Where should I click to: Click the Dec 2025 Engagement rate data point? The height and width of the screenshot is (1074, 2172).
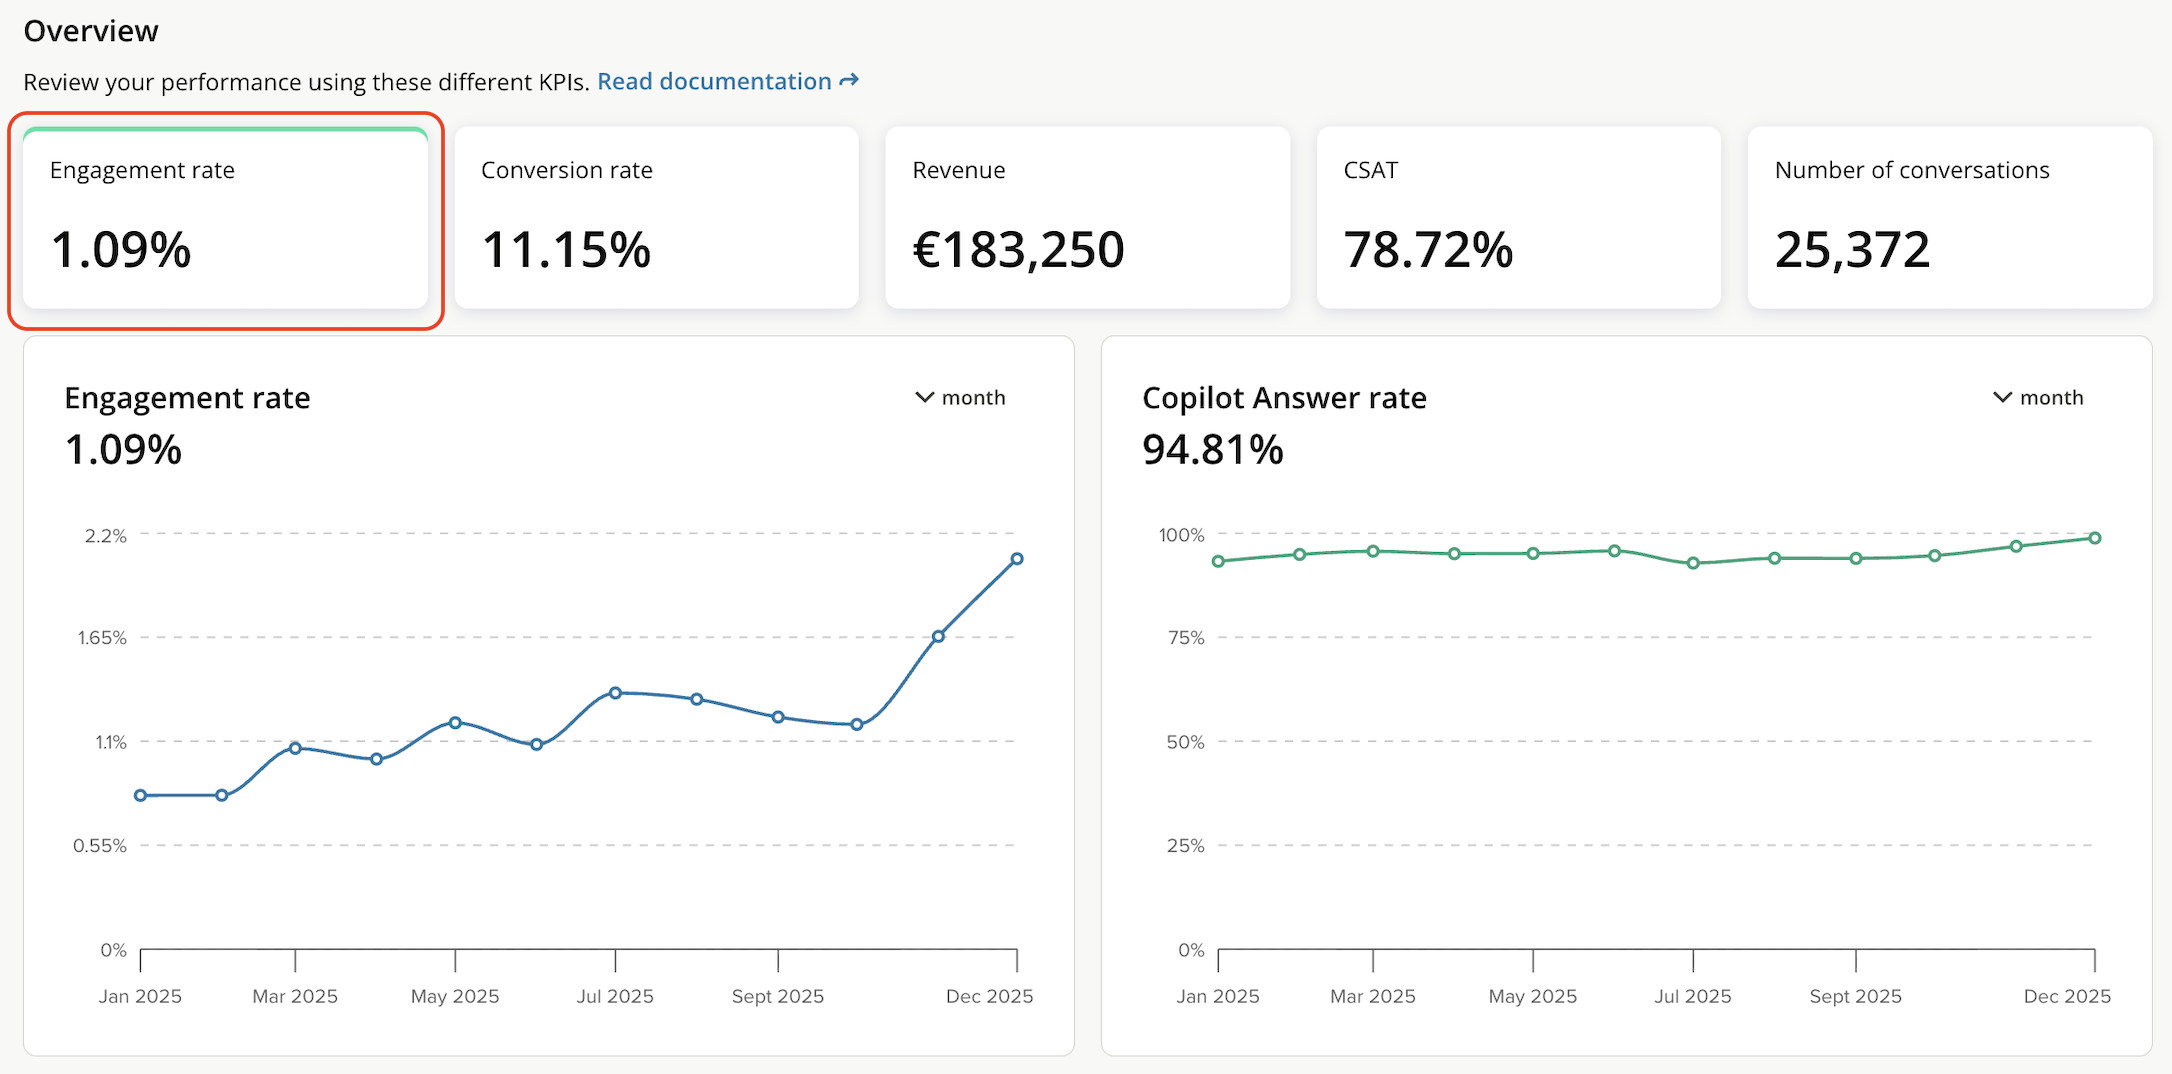tap(1016, 559)
